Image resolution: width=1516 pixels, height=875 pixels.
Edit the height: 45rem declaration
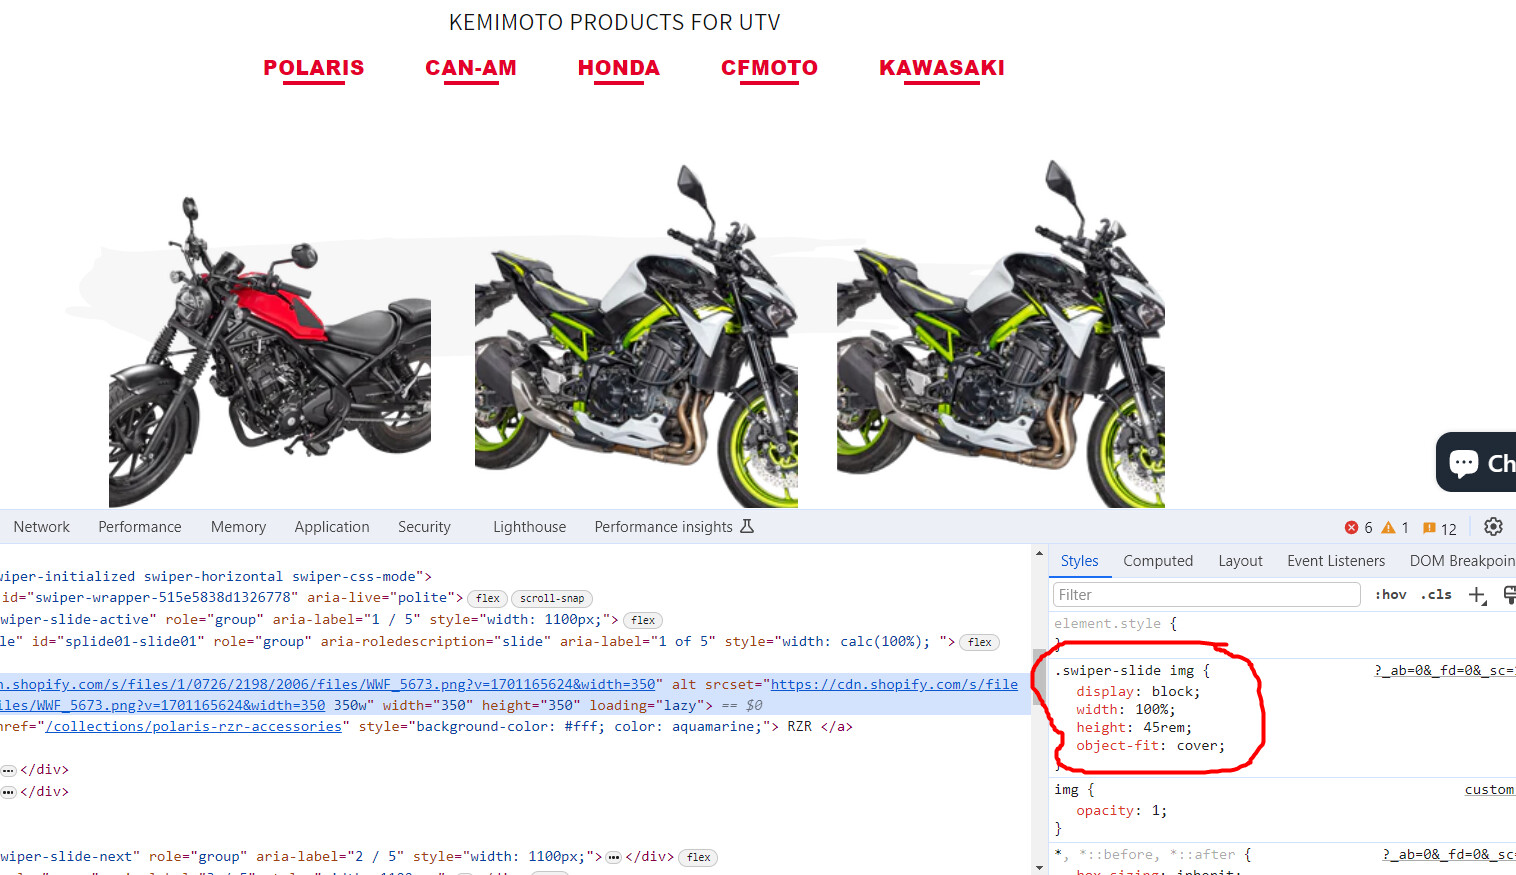(x=1134, y=728)
